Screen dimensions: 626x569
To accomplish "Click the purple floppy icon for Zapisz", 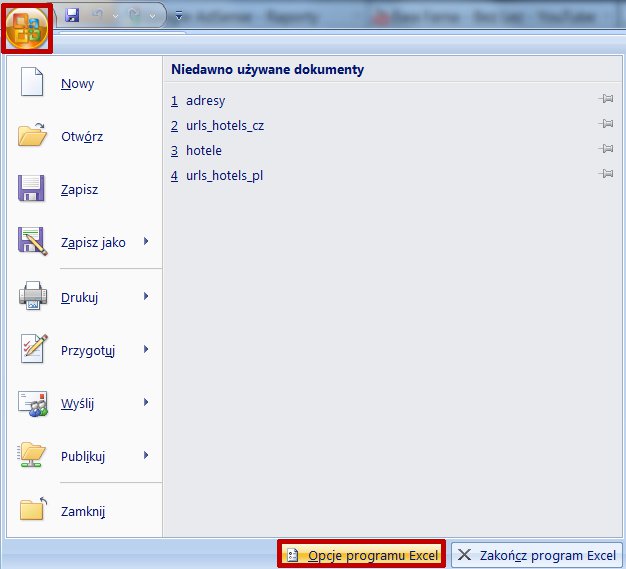I will tap(31, 188).
